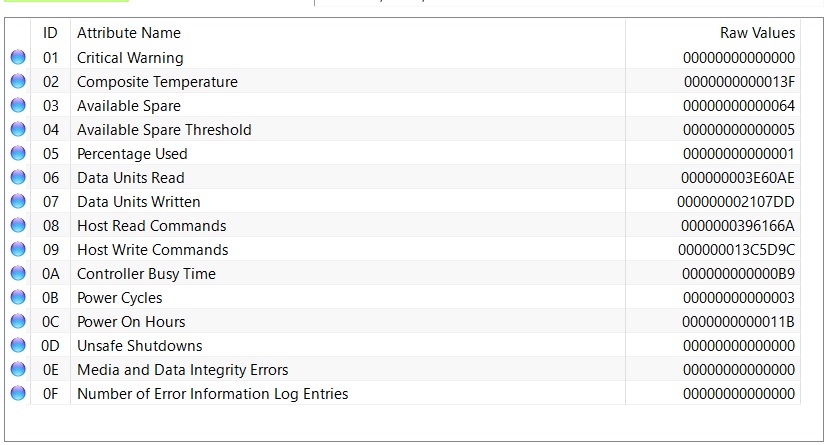829x445 pixels.
Task: Click the status icon for Power Cycles
Action: 18,298
